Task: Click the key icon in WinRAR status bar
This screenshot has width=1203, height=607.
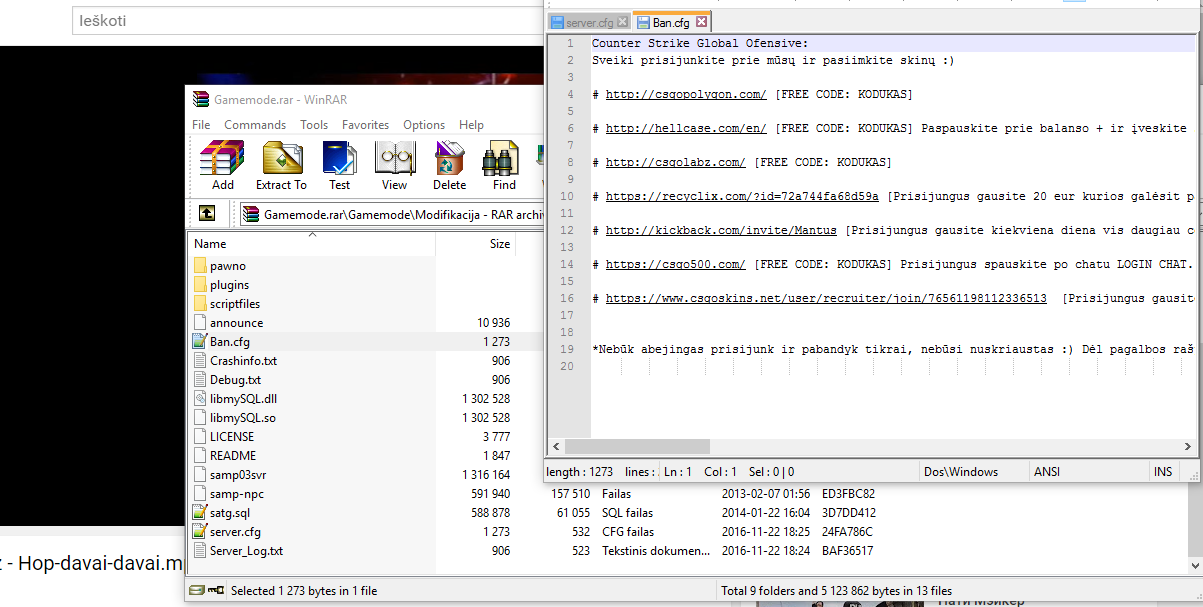Action: tap(216, 590)
